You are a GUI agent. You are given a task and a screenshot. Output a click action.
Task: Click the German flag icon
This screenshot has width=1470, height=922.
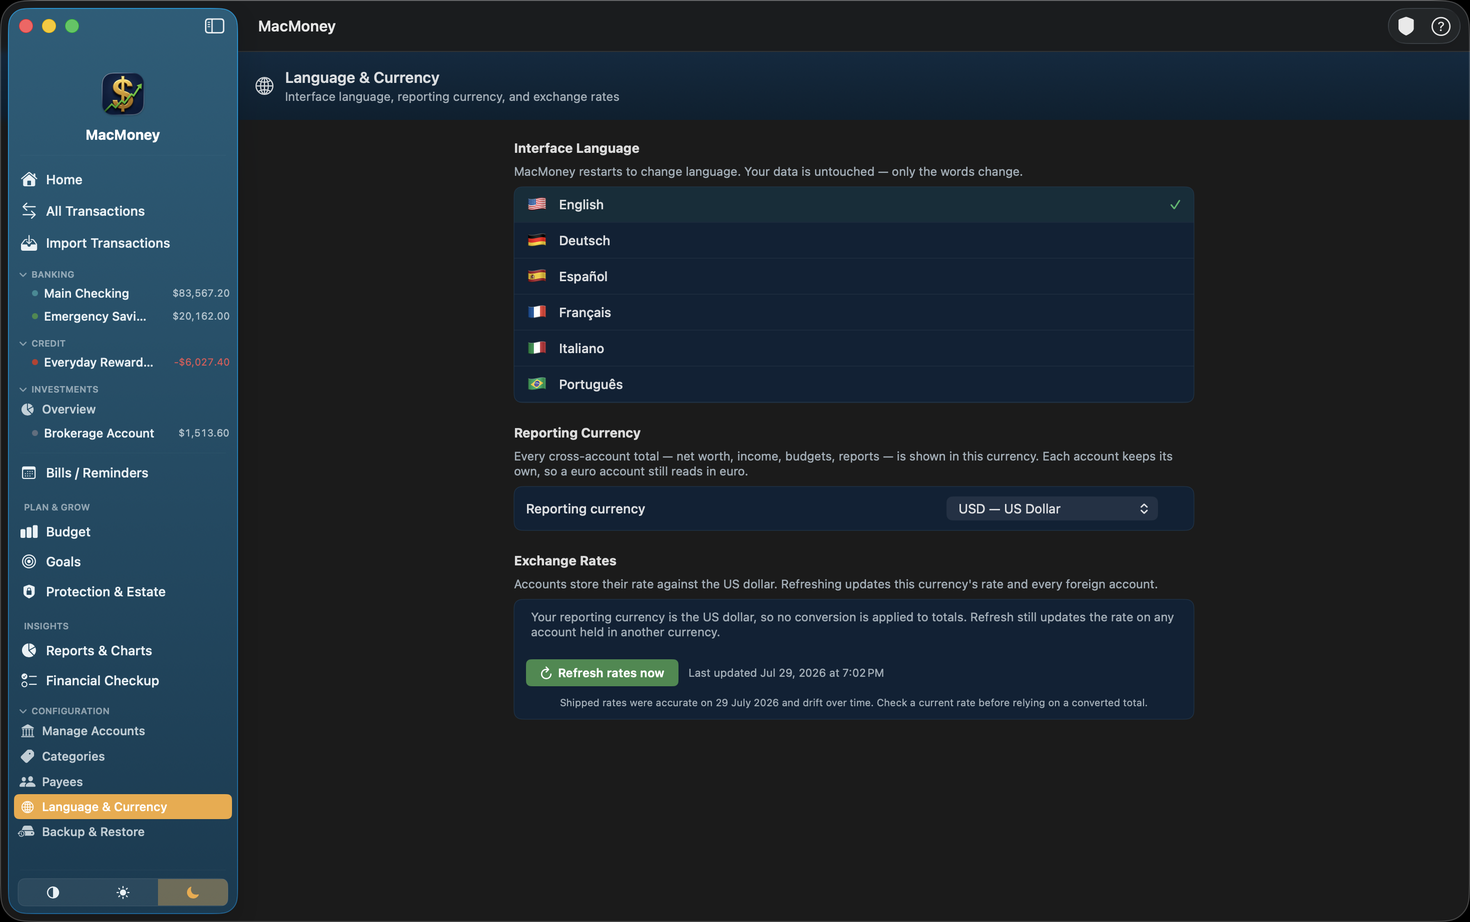point(537,240)
